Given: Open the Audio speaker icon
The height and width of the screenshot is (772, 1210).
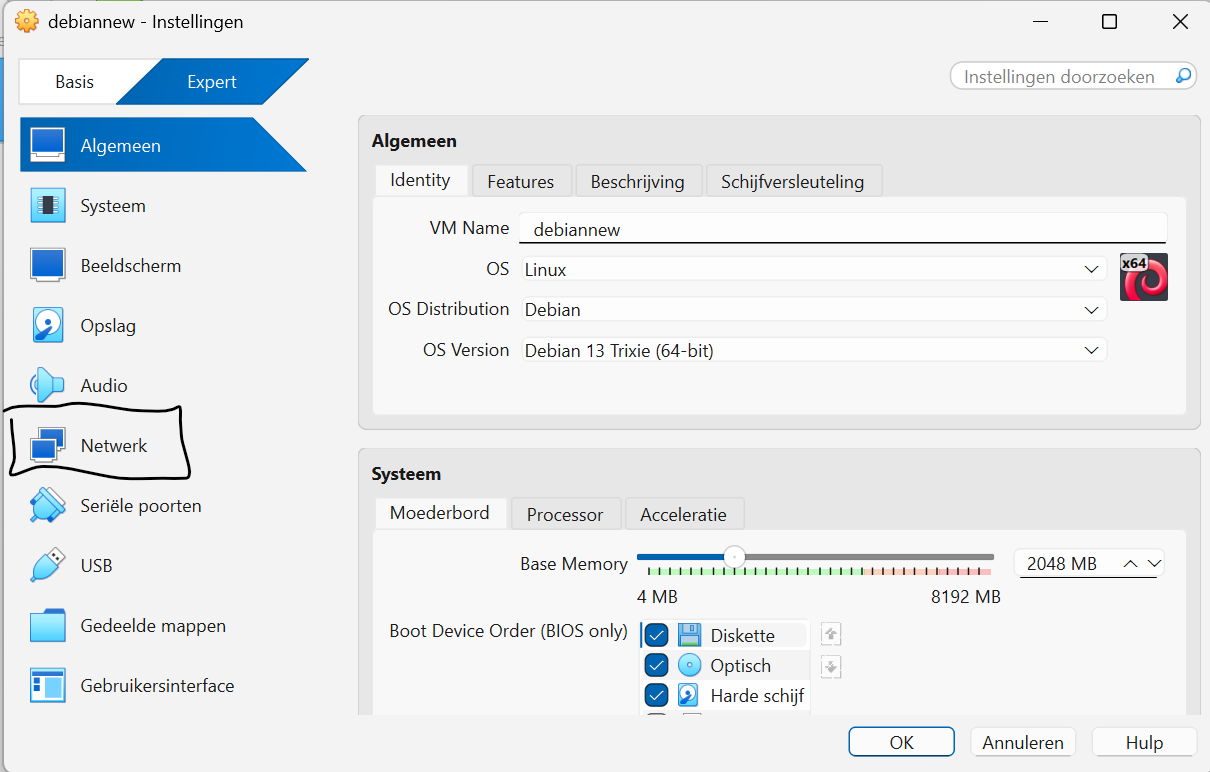Looking at the screenshot, I should [47, 386].
